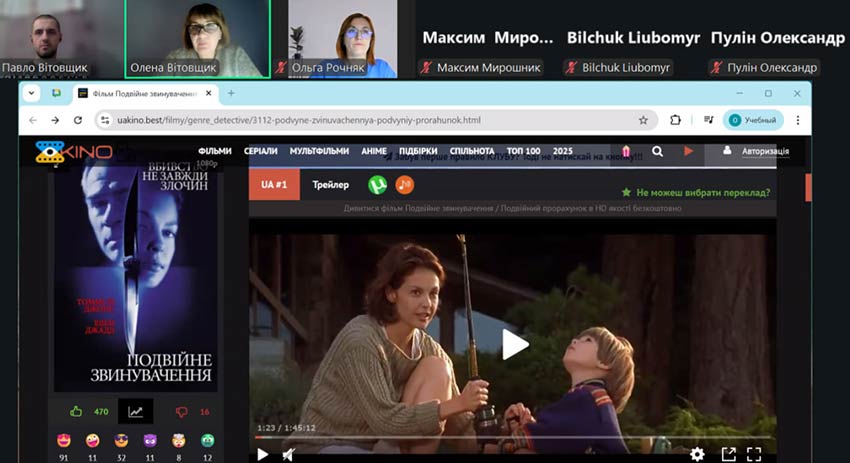Open the browser extensions puzzle icon
The width and height of the screenshot is (850, 463).
coord(676,120)
